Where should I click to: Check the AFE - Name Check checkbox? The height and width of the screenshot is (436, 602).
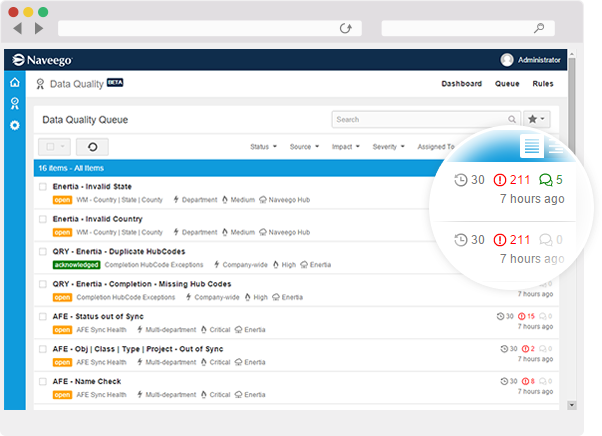[43, 381]
